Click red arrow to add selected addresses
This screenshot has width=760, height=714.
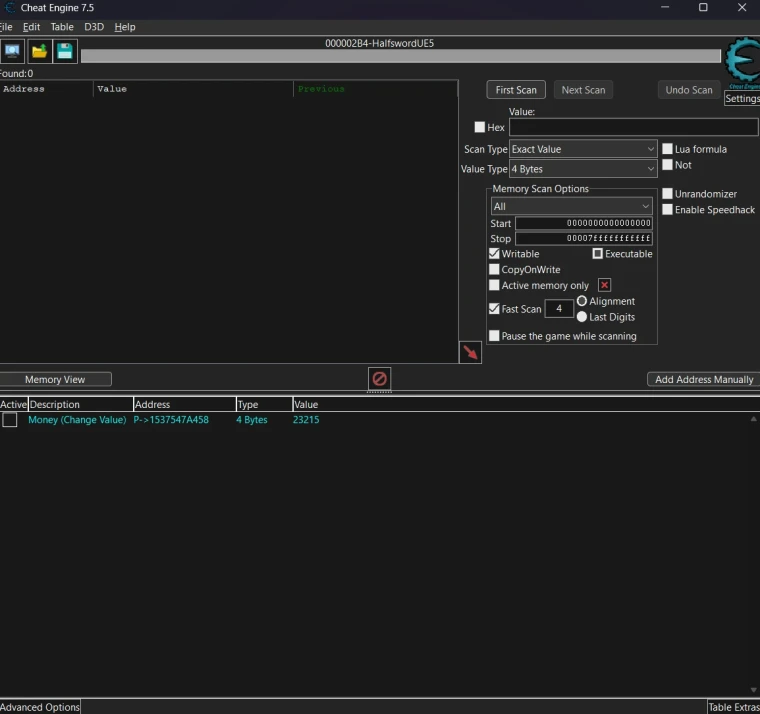(x=470, y=352)
